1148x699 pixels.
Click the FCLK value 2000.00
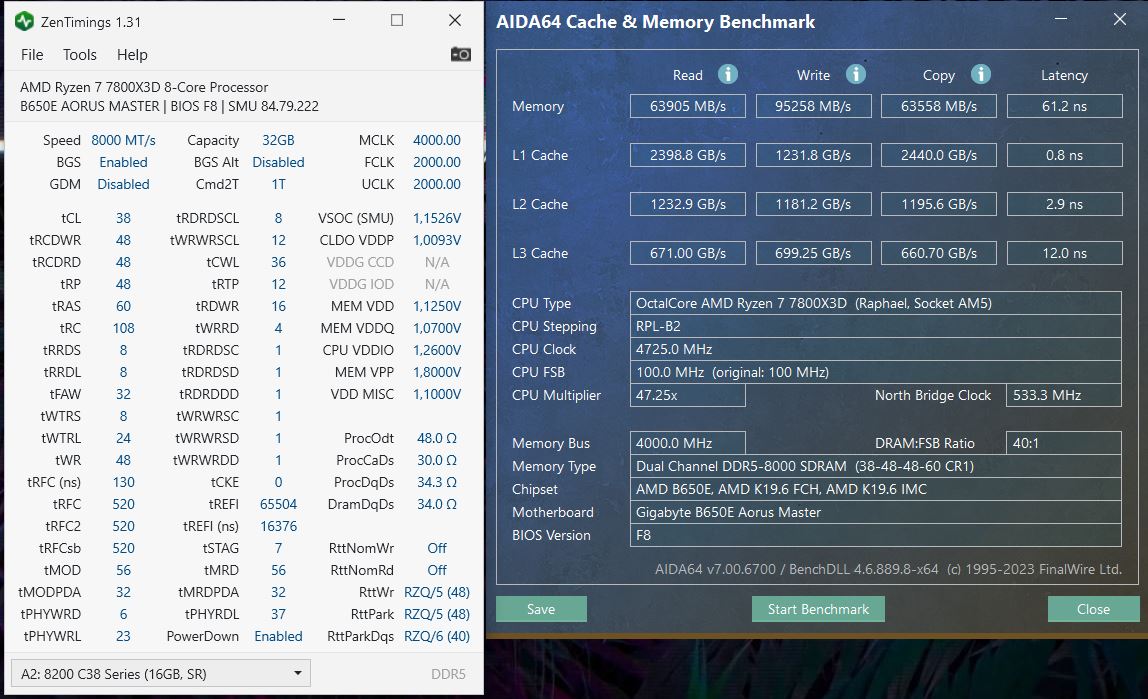tap(436, 162)
